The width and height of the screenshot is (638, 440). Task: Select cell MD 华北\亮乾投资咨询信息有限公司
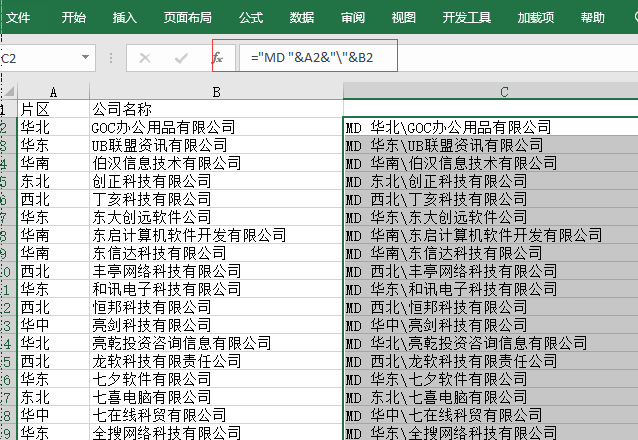pyautogui.click(x=491, y=343)
